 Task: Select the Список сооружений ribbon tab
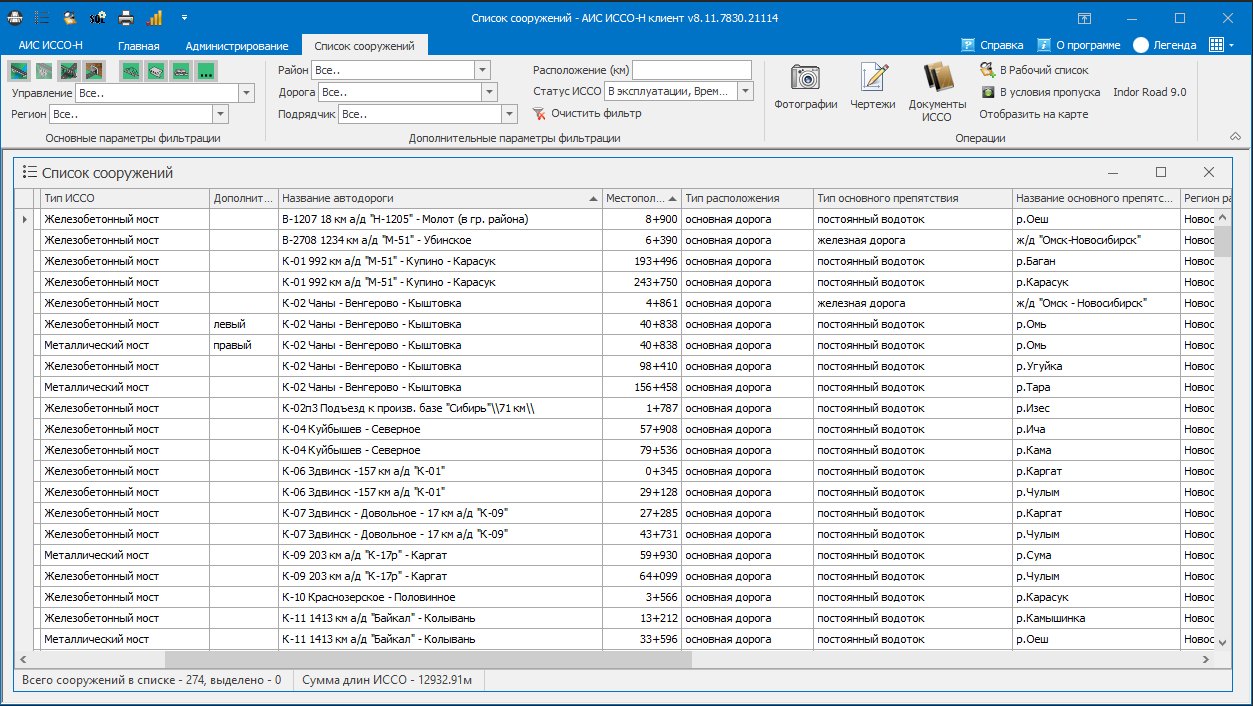click(364, 45)
